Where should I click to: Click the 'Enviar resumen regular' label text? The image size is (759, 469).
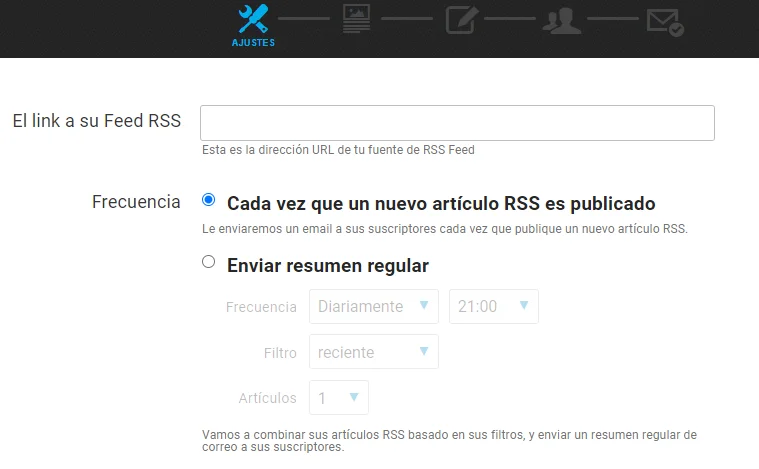328,266
